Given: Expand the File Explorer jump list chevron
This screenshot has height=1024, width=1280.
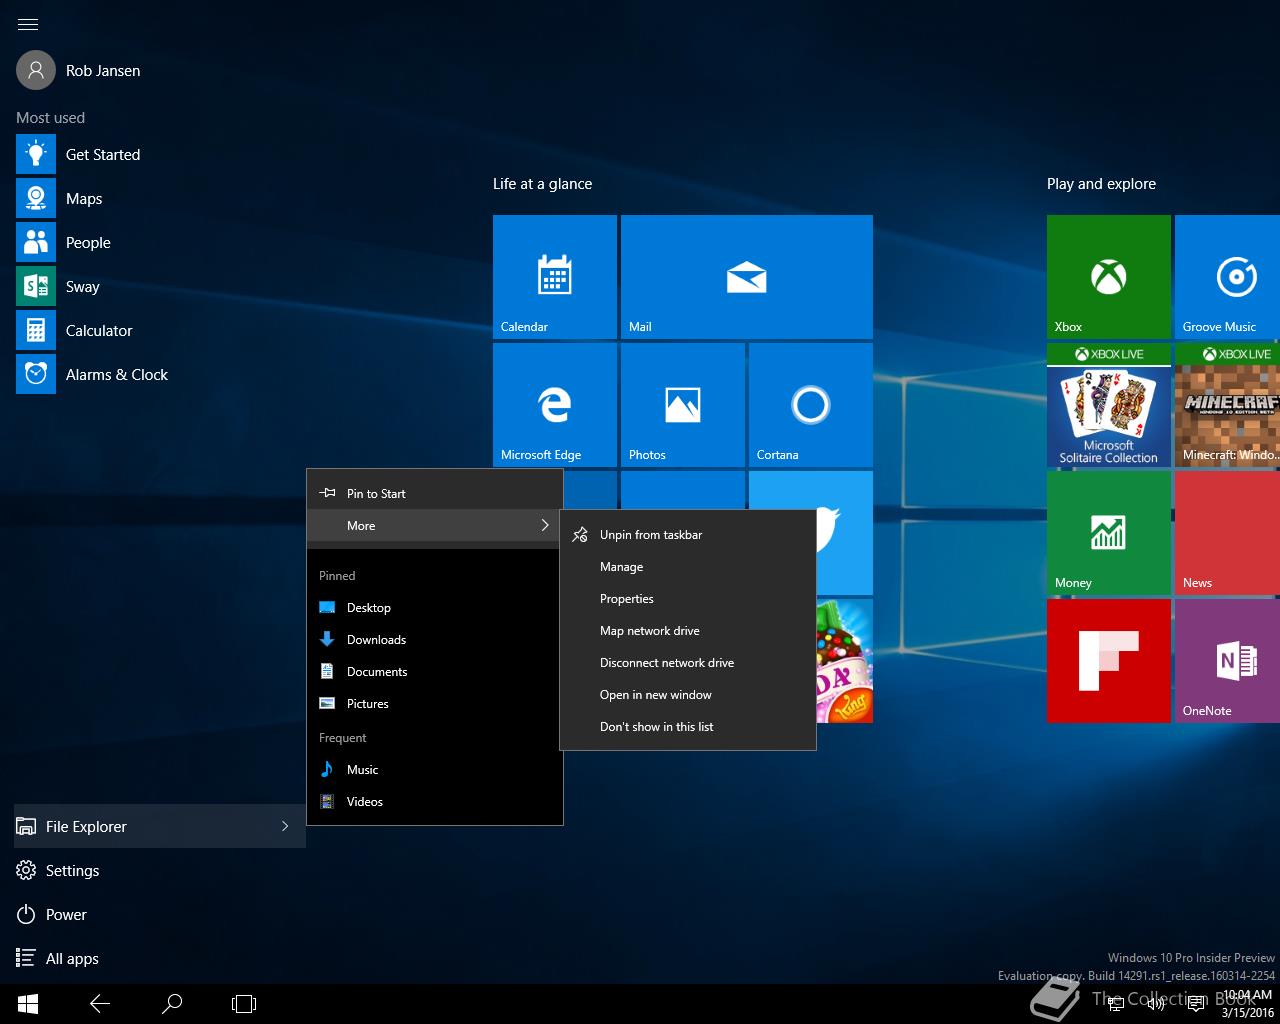Looking at the screenshot, I should click(x=285, y=826).
